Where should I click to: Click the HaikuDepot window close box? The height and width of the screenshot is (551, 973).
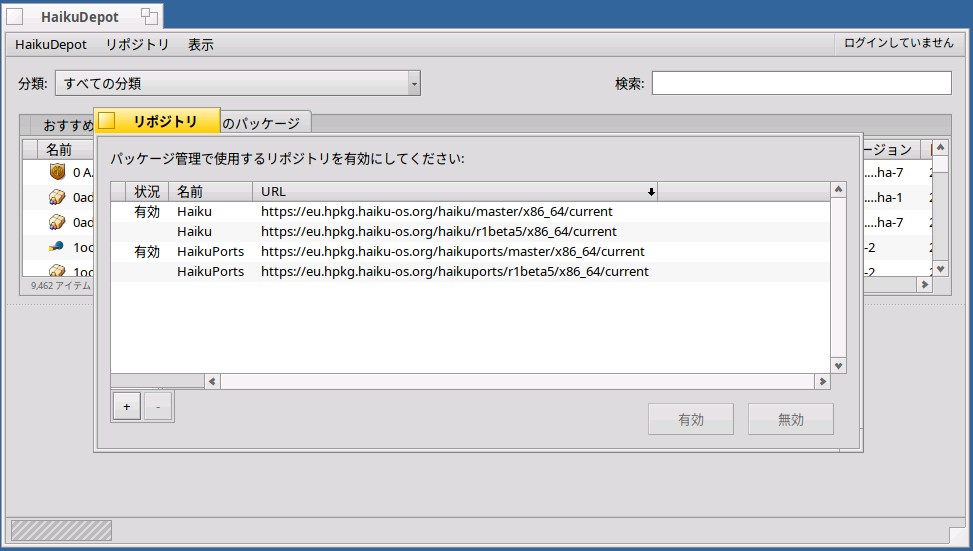tap(15, 17)
